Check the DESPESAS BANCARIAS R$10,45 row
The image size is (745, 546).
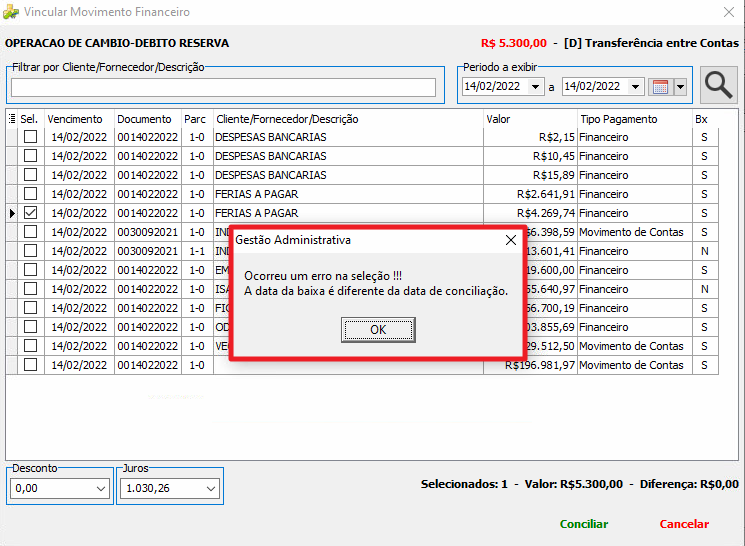tap(30, 156)
